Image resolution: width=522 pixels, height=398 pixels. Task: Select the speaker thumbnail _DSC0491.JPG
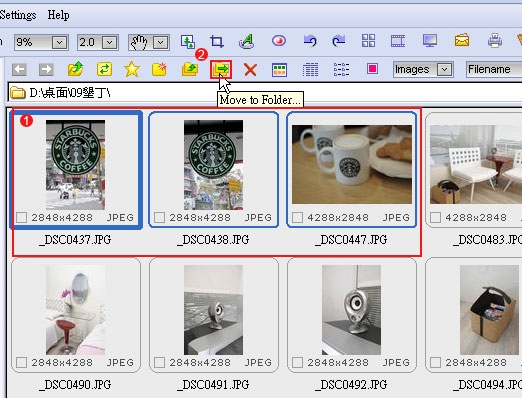[x=213, y=310]
